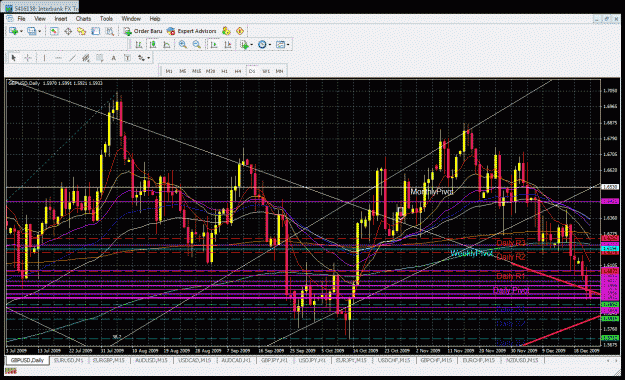The height and width of the screenshot is (380, 625).
Task: Expand the Indicators dropdown arrow
Action: [252, 45]
